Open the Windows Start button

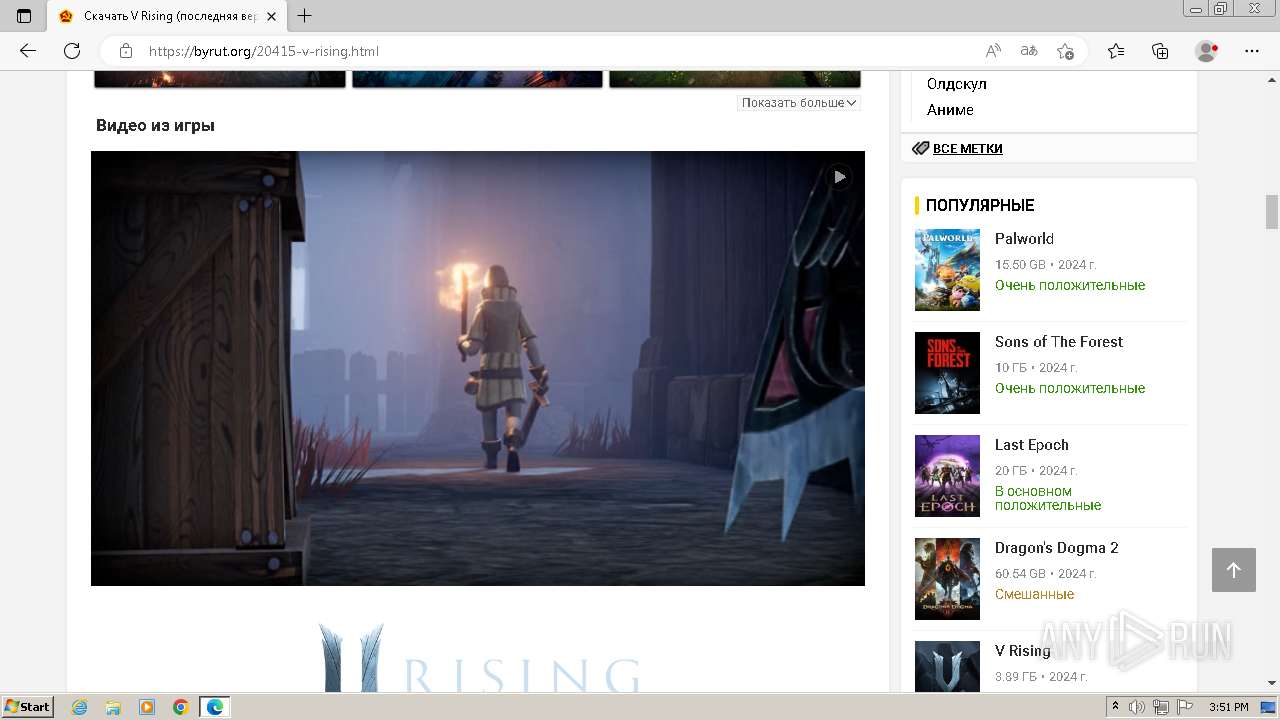coord(27,707)
